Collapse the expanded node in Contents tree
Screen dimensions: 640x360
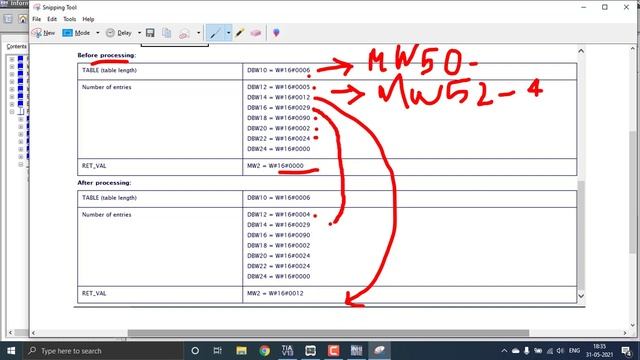[12, 111]
